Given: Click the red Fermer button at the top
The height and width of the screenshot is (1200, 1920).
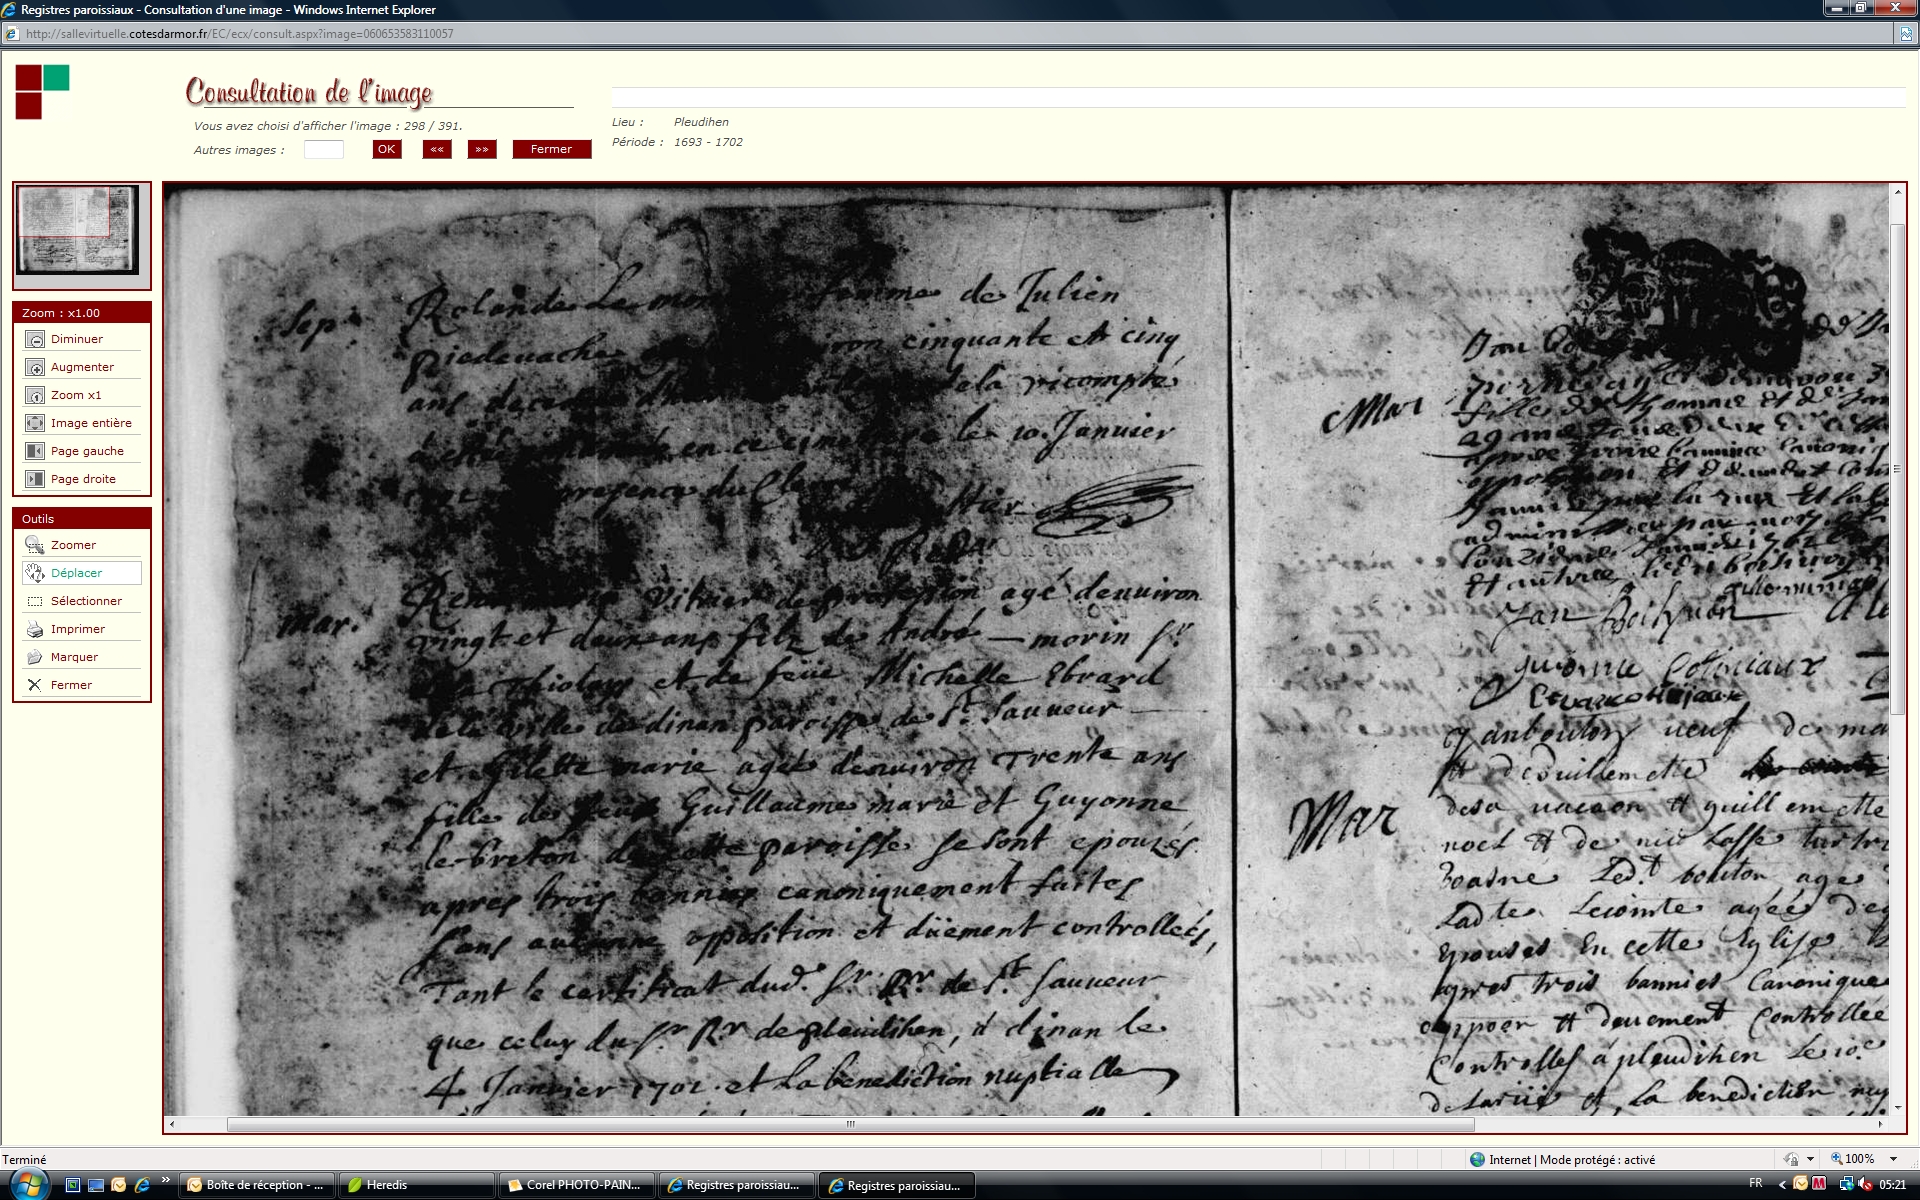Looking at the screenshot, I should click(551, 150).
